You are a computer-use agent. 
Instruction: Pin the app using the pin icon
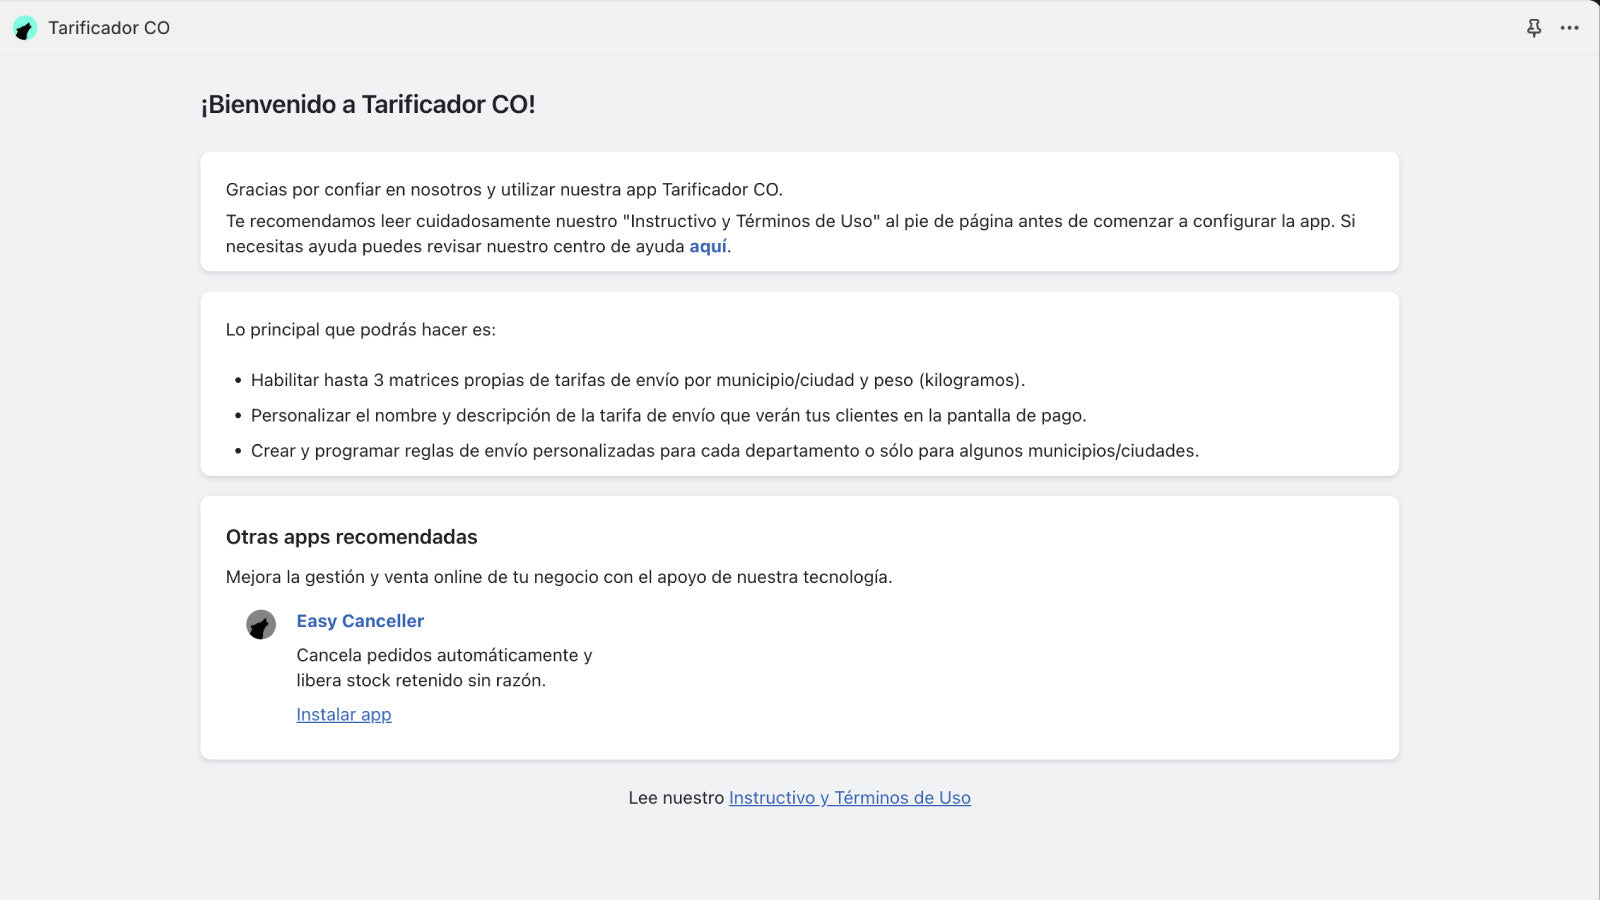(1534, 28)
